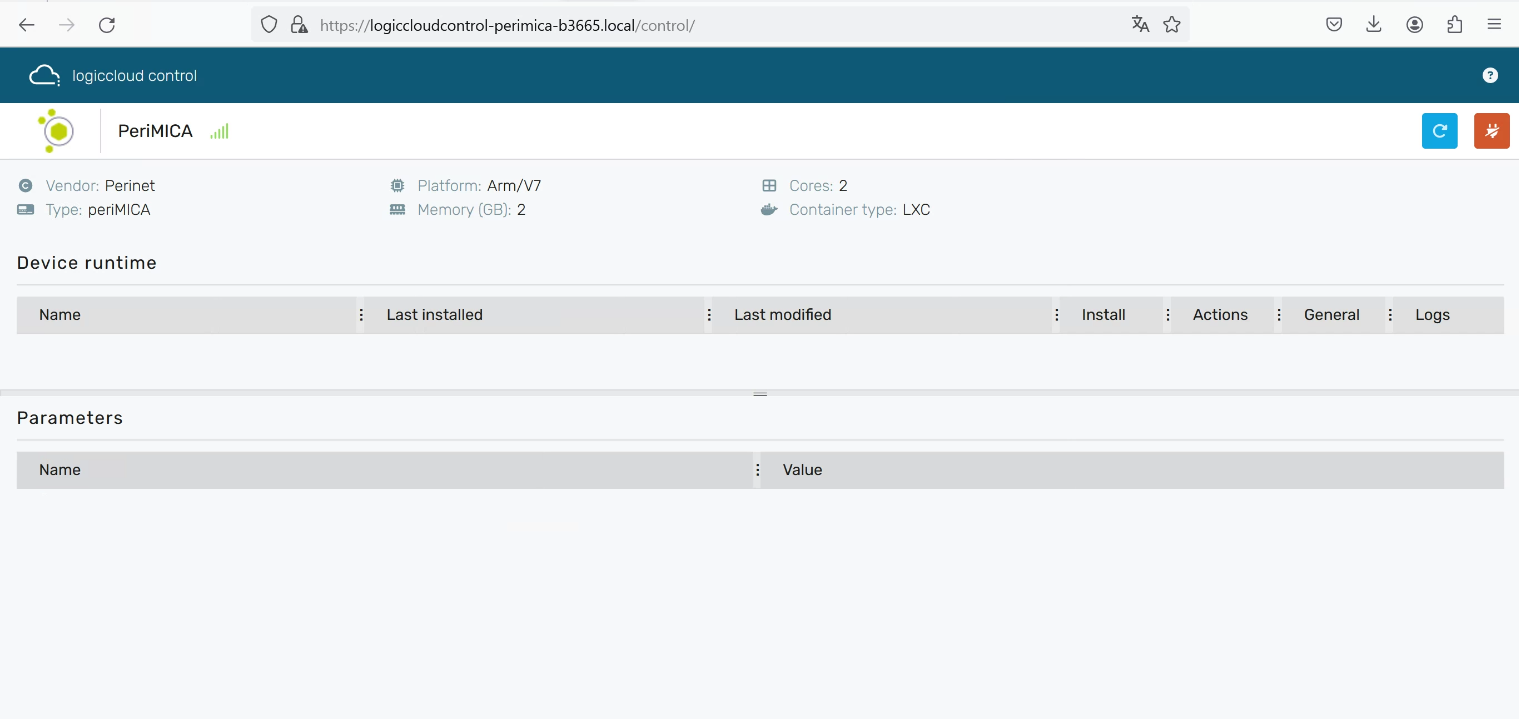Open the Firefox hamburger application menu
This screenshot has height=719, width=1519.
click(1495, 25)
